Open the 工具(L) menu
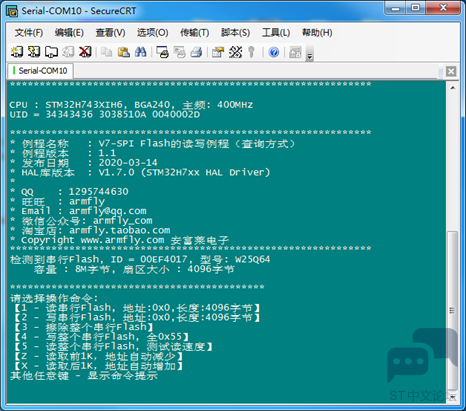This screenshot has width=466, height=411. [x=276, y=33]
